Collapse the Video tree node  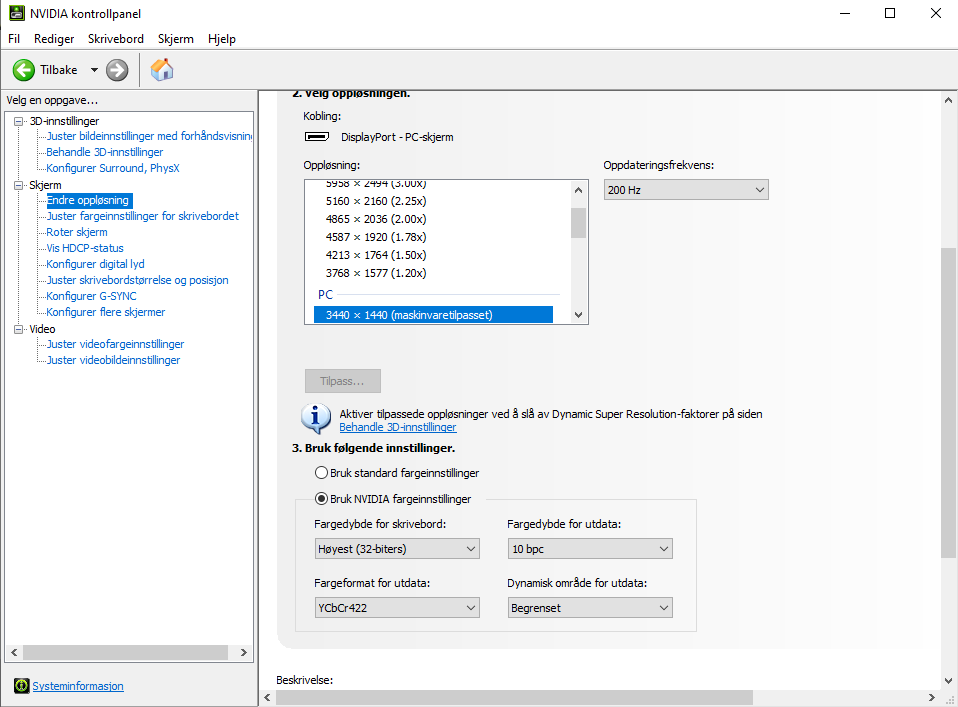[18, 329]
